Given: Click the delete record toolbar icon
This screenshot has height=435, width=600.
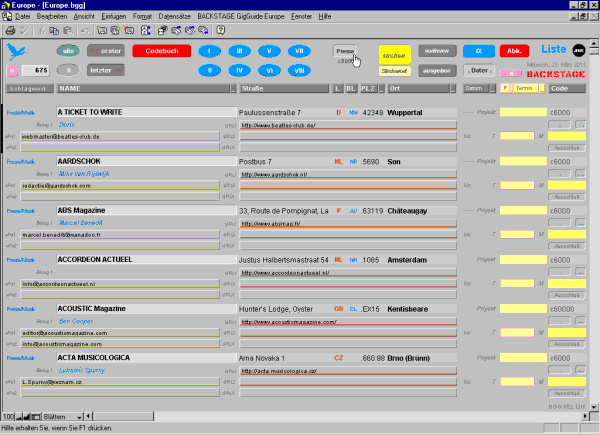Looking at the screenshot, I should tap(129, 31).
